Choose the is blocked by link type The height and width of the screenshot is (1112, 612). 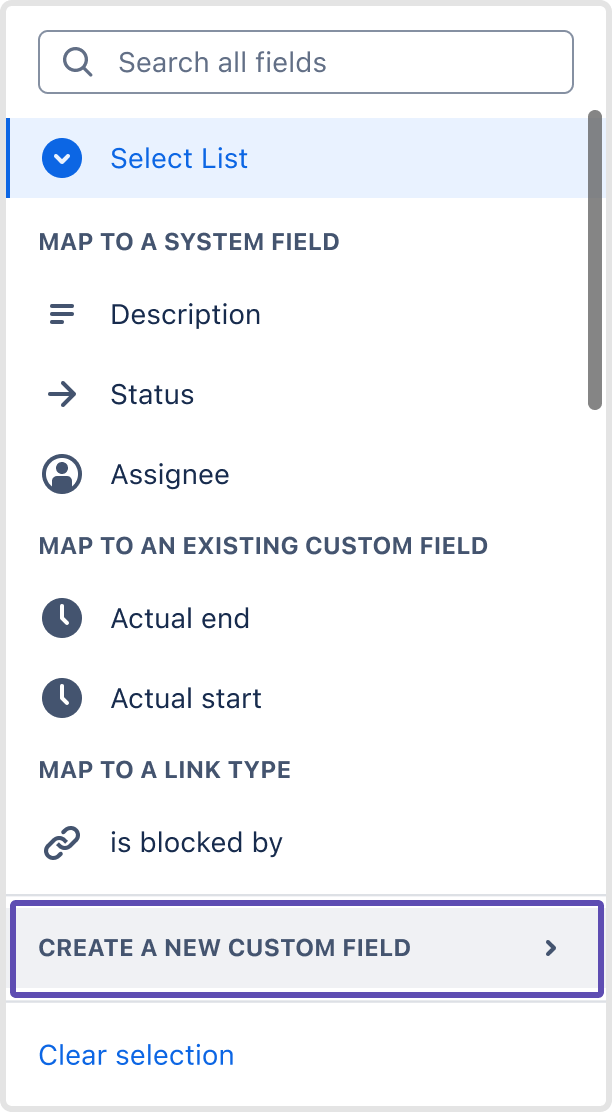pos(296,843)
